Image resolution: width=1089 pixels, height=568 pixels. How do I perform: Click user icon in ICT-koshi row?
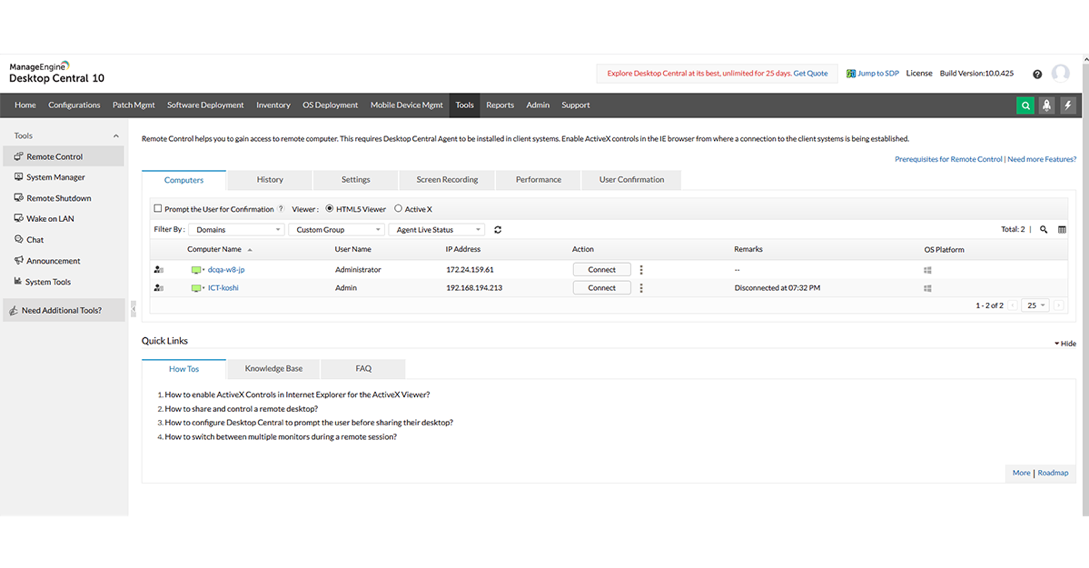click(x=158, y=287)
